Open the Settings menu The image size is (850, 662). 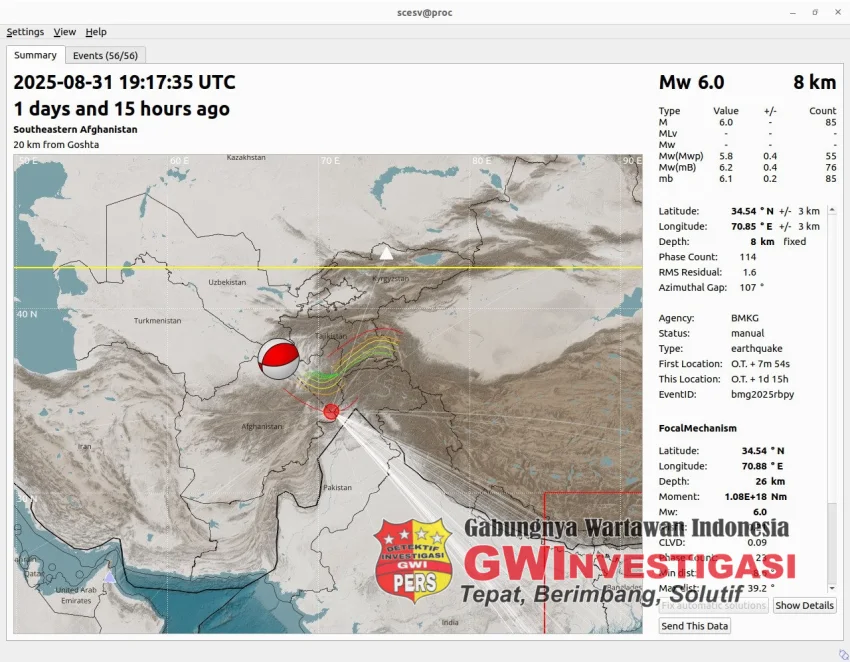click(x=25, y=32)
